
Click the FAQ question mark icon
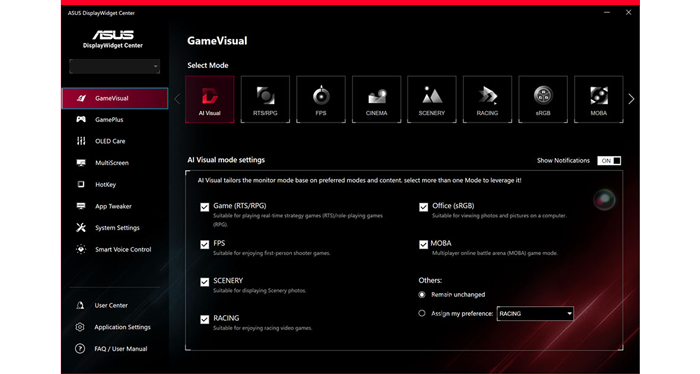point(80,349)
